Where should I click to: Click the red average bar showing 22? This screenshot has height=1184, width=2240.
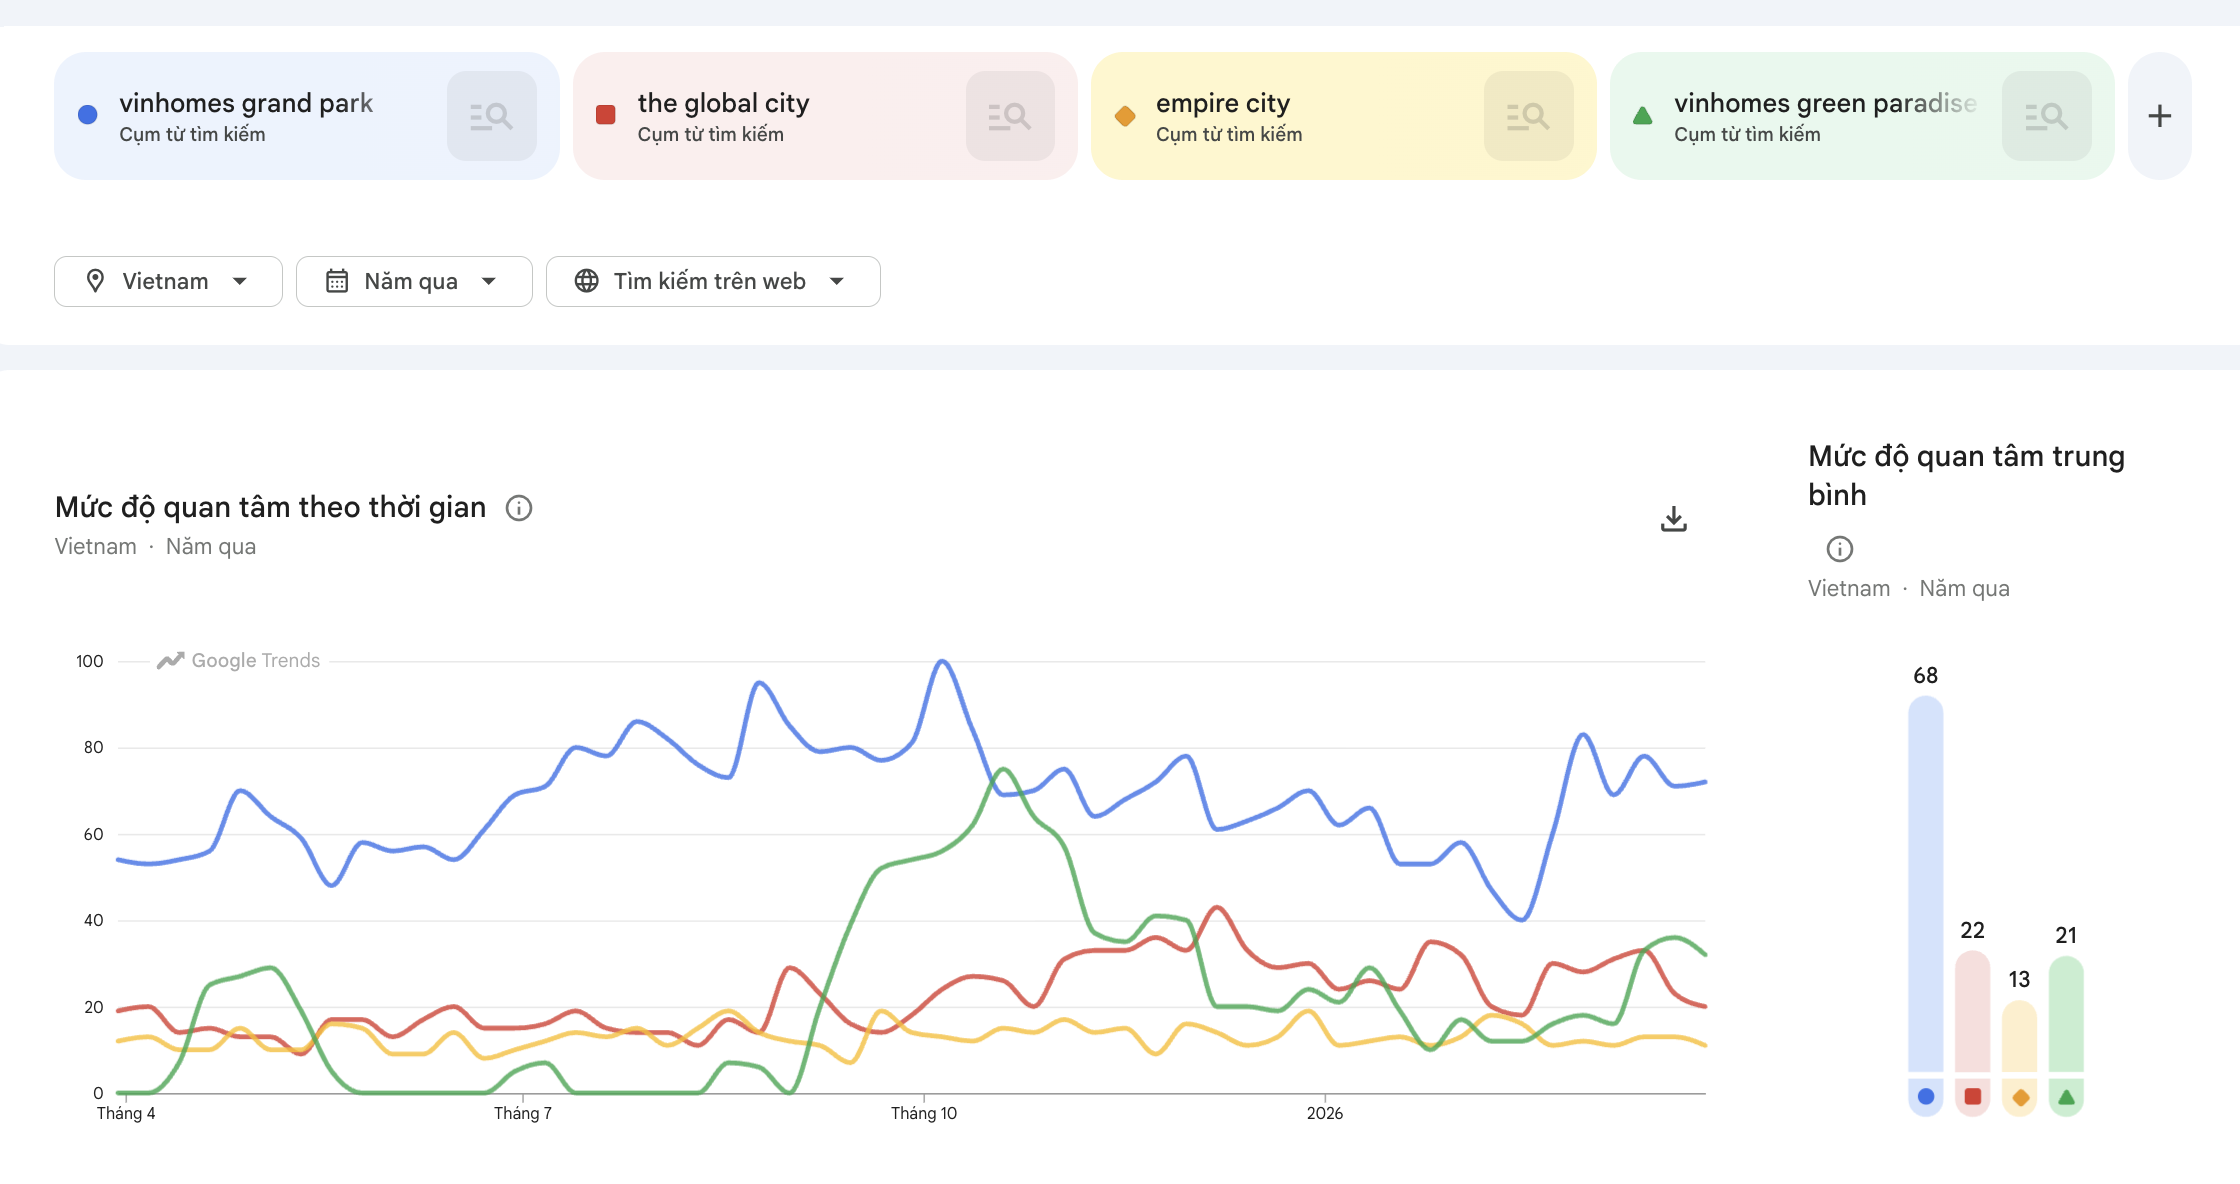(x=1972, y=1010)
